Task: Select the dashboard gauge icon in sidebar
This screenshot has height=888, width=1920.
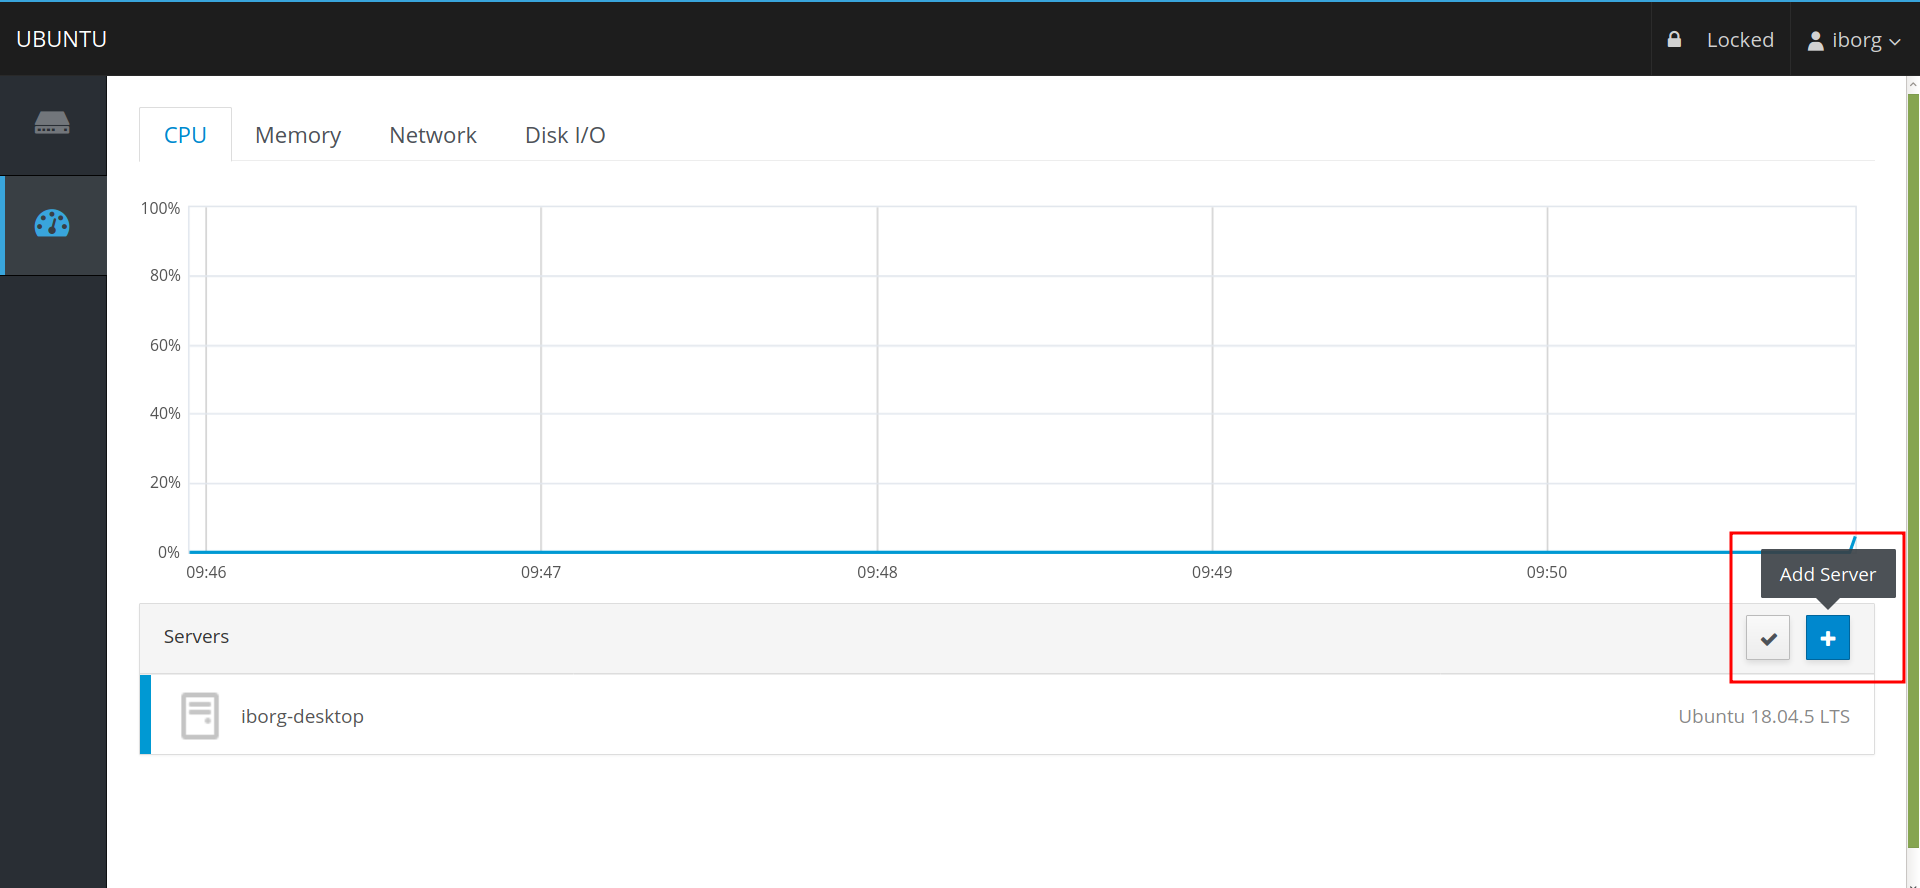Action: (x=52, y=224)
